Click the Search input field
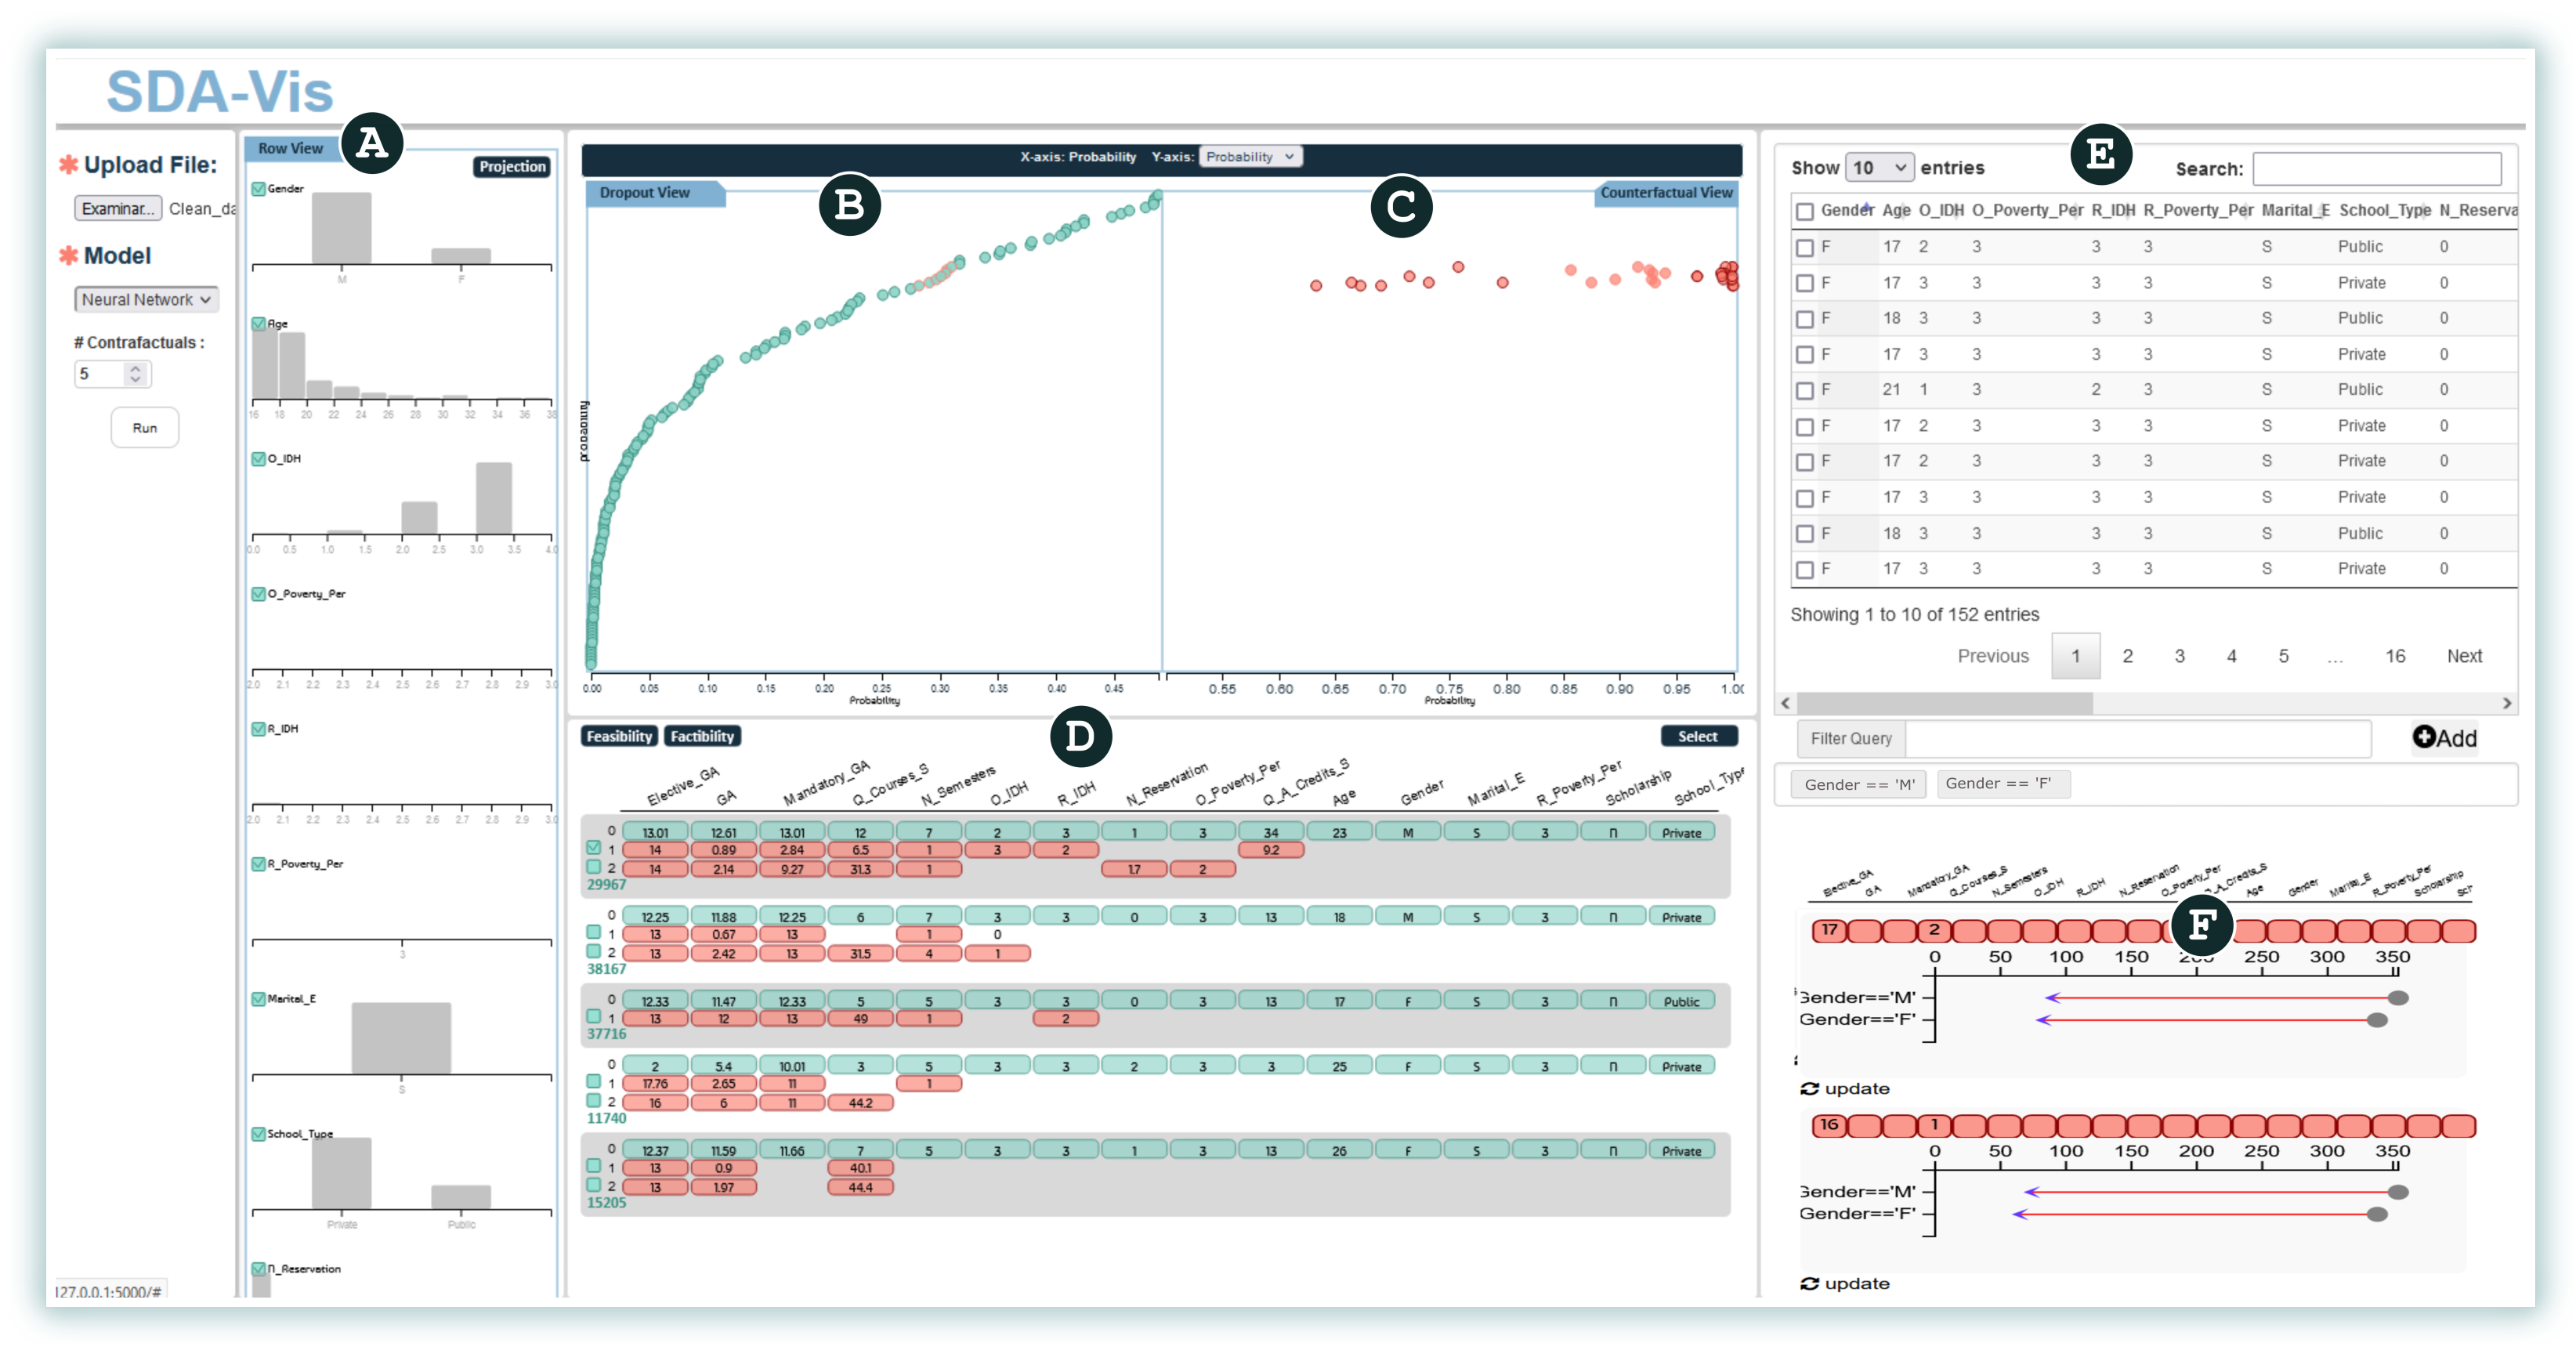This screenshot has height=1354, width=2576. 2376,169
